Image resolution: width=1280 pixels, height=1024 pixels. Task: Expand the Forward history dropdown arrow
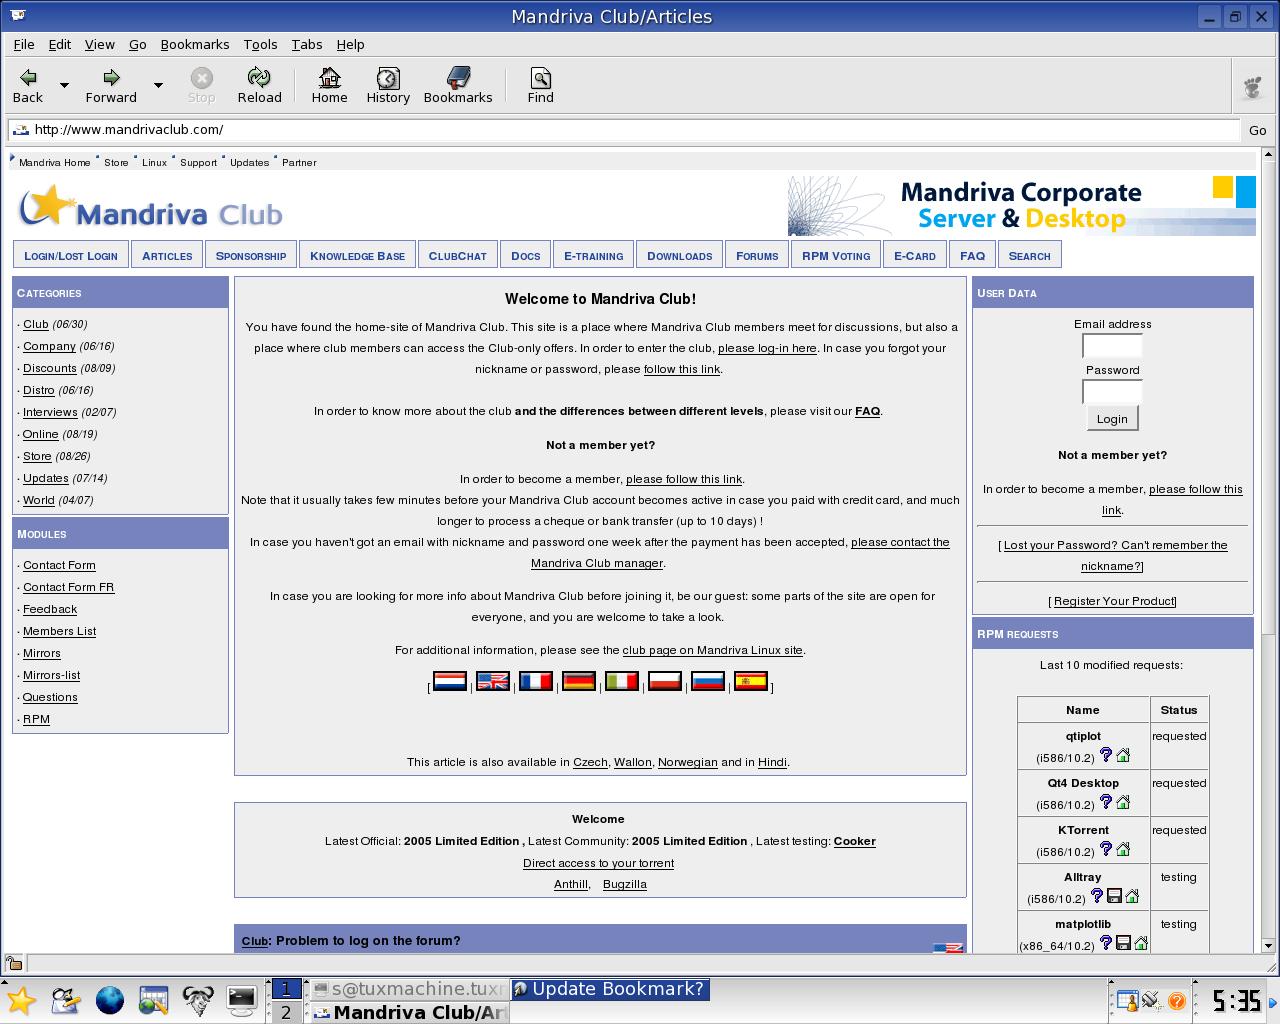tap(158, 86)
